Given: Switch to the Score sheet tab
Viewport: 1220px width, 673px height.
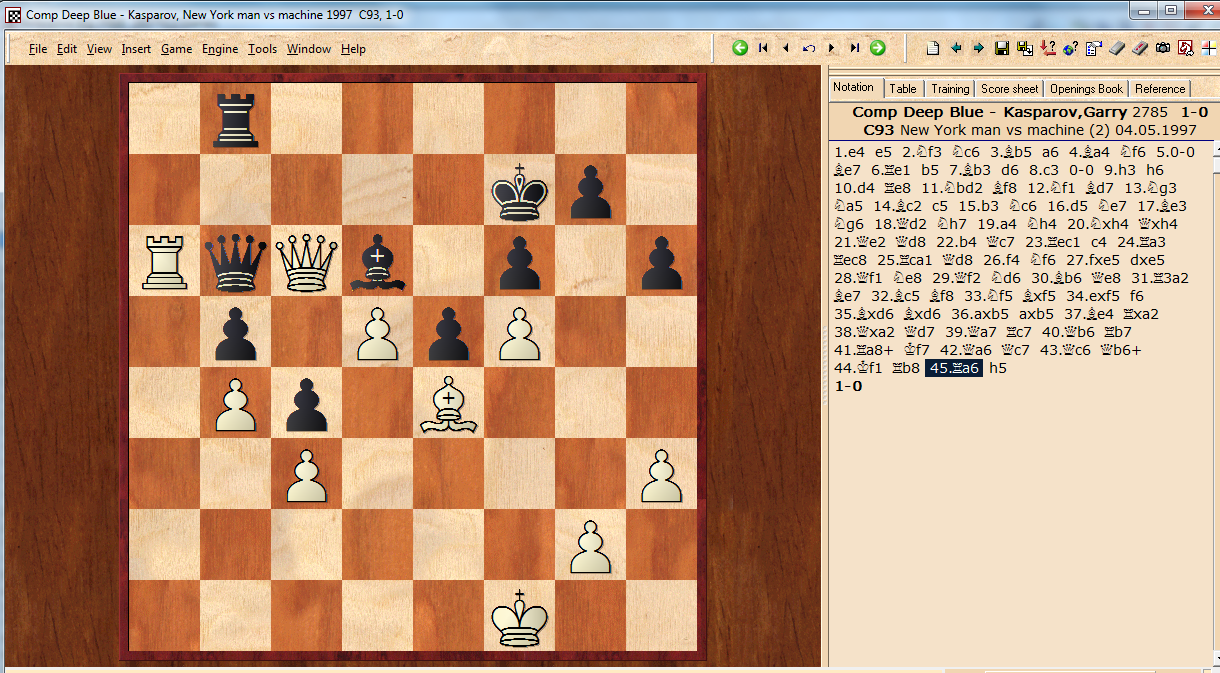Looking at the screenshot, I should 1009,89.
